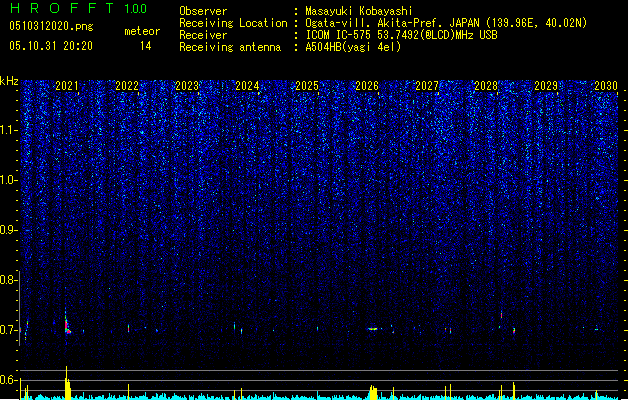This screenshot has width=629, height=400.
Task: Click the 0.6 kHz axis tick label
Action: pos(8,380)
